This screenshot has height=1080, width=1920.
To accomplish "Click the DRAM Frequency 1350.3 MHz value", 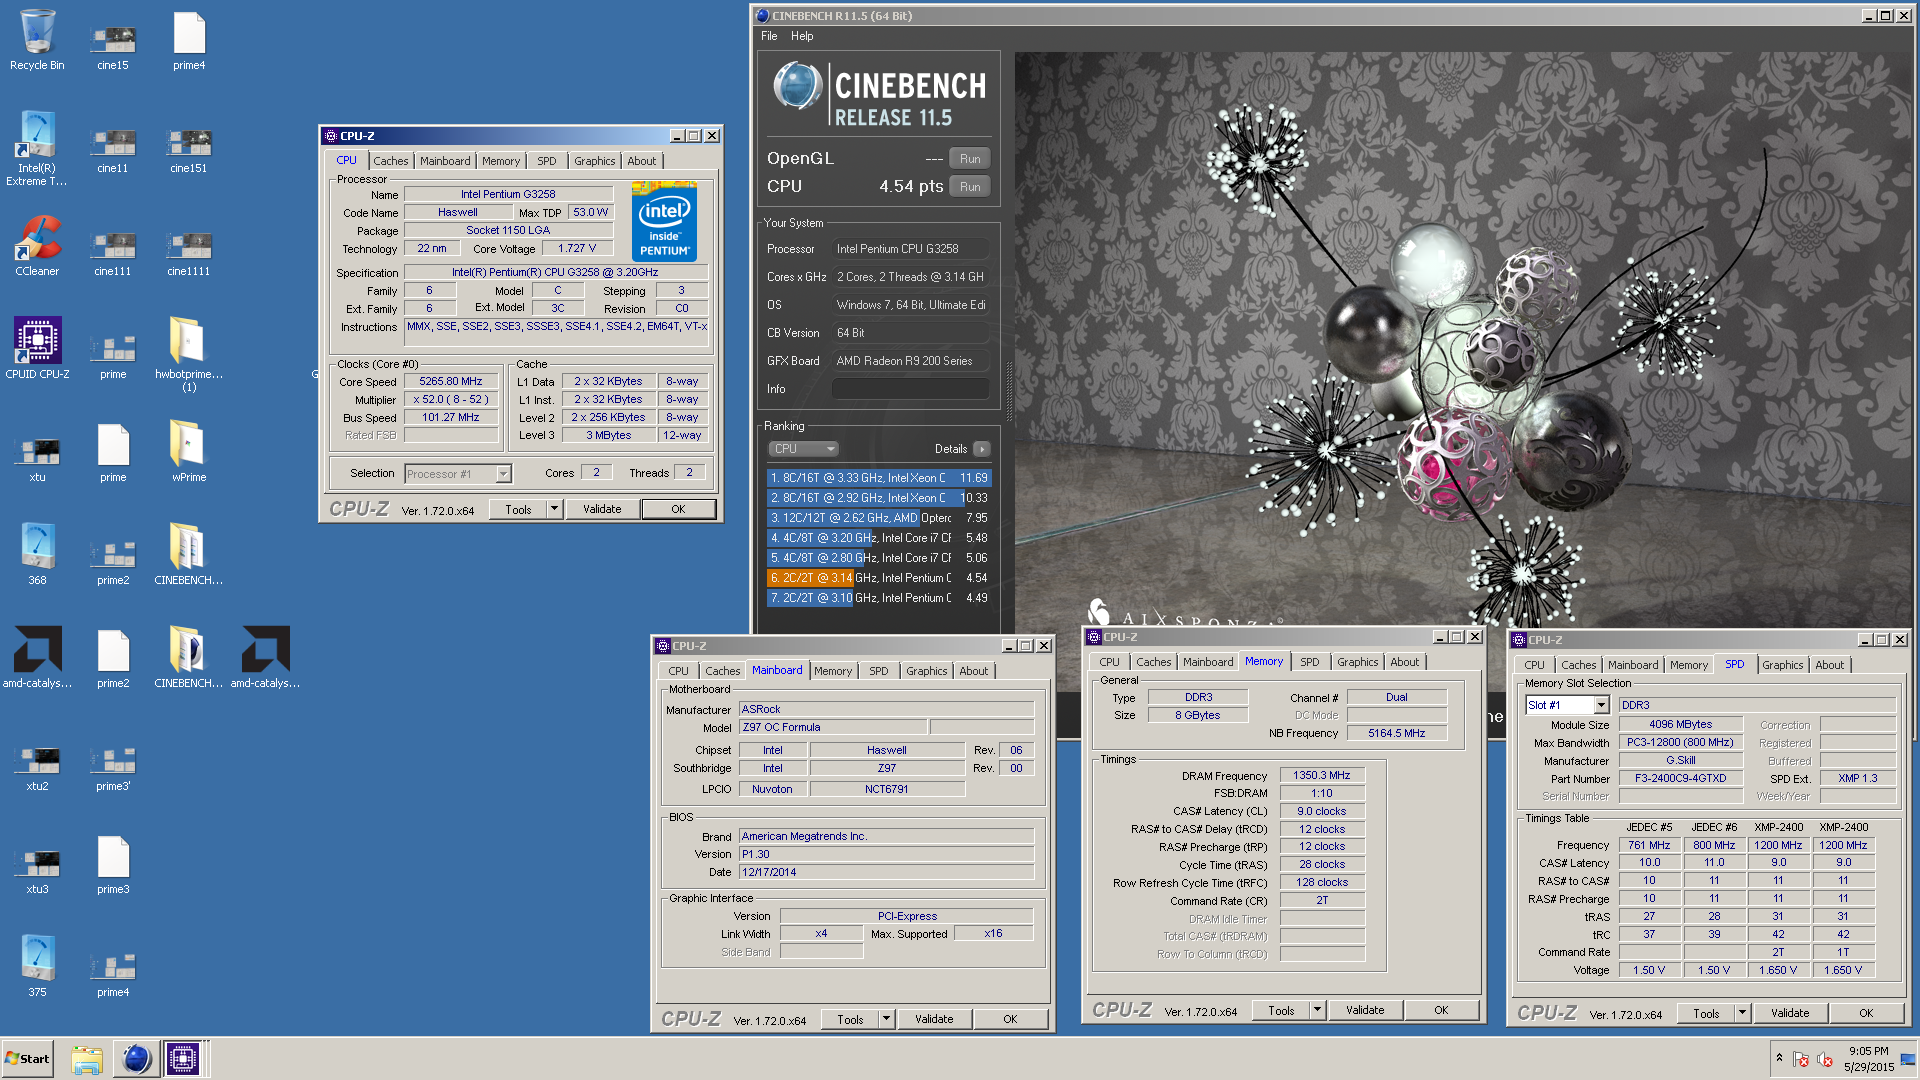I will coord(1322,776).
